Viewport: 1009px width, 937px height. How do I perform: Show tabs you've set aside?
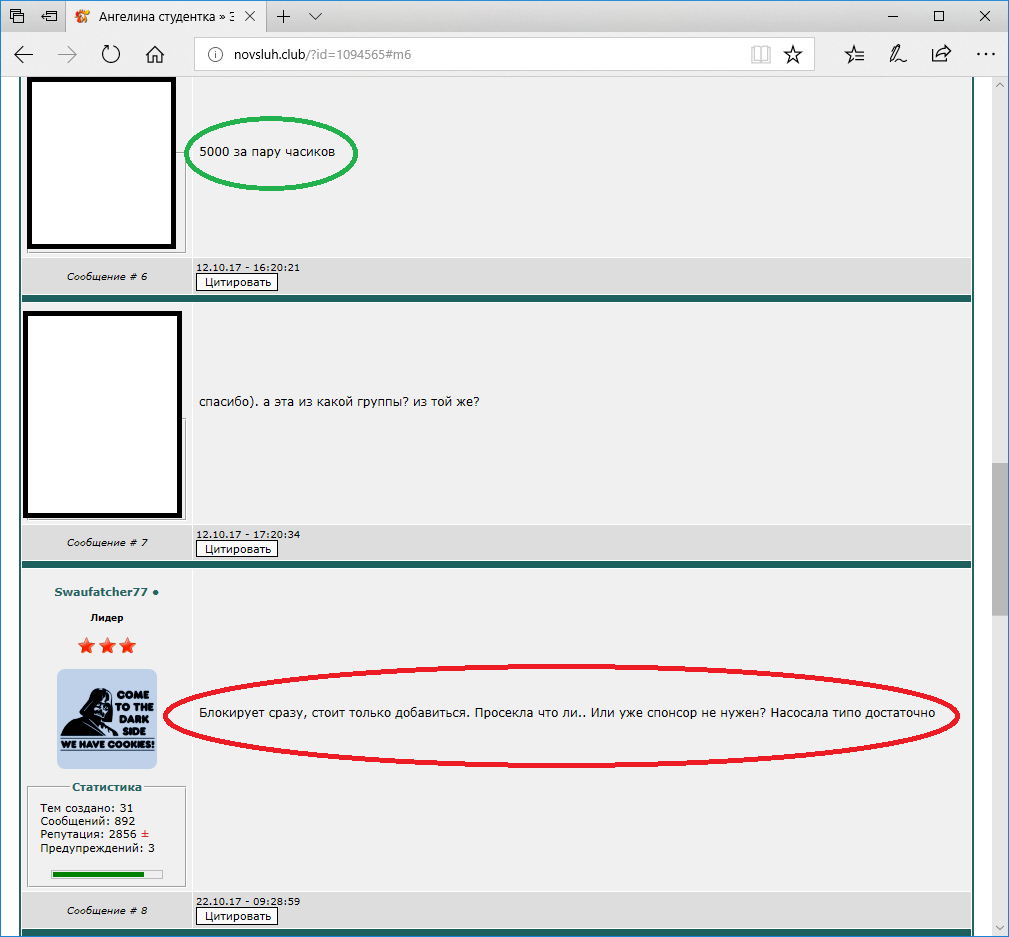point(17,17)
